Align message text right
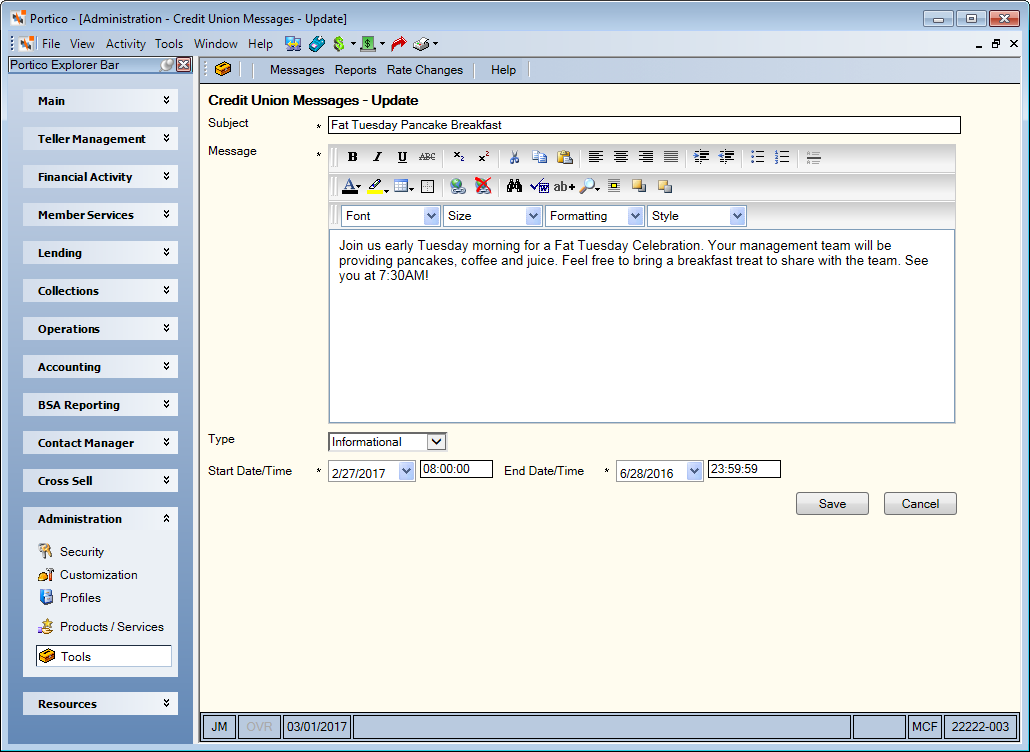The height and width of the screenshot is (752, 1030). (x=646, y=157)
